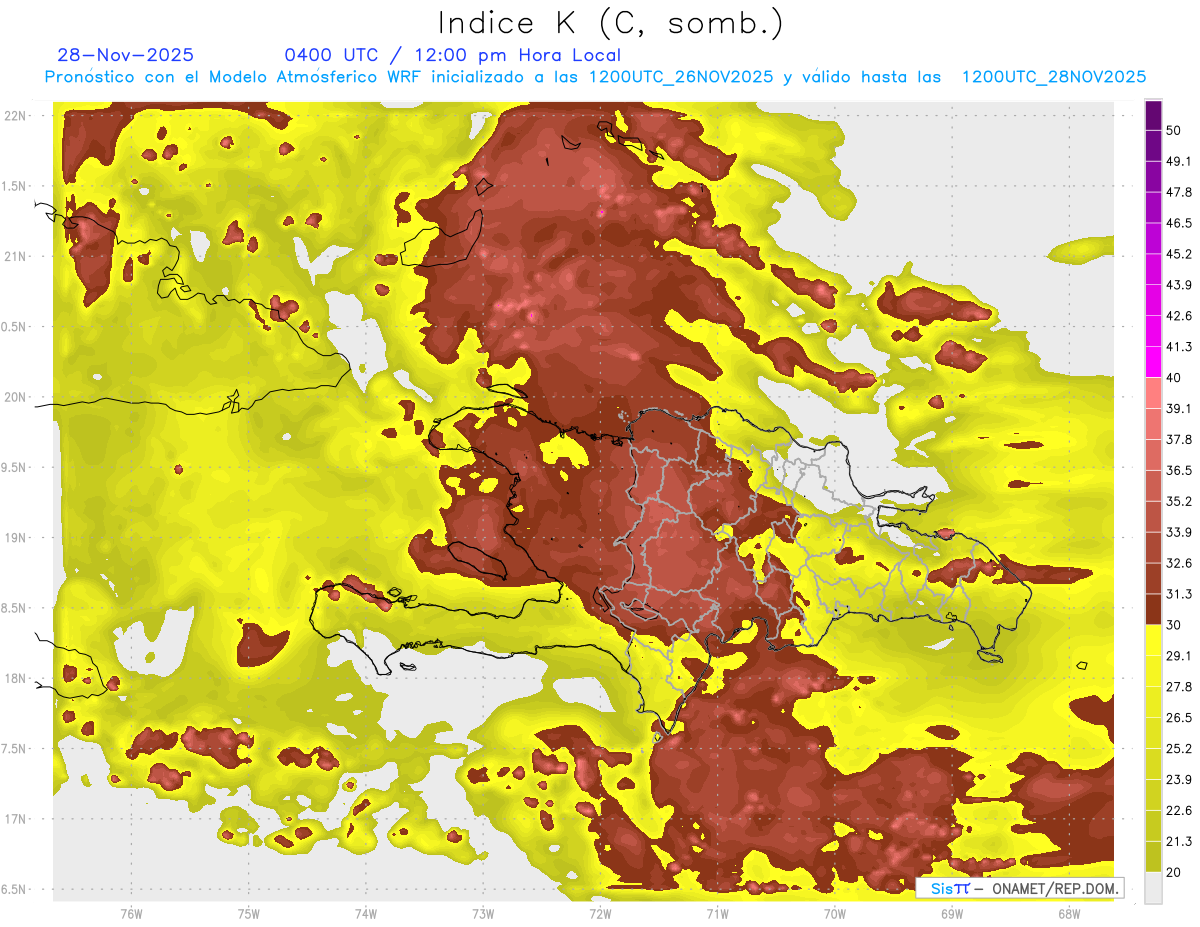Click the '72W' longitude axis label

[x=600, y=914]
